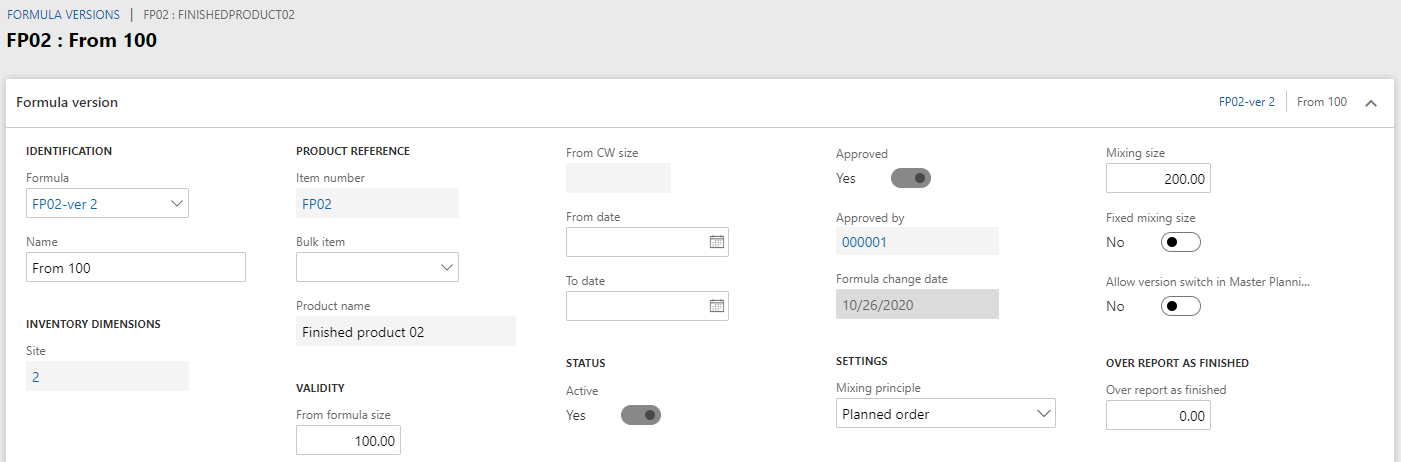The width and height of the screenshot is (1401, 462).
Task: Toggle the Approved switch
Action: (x=911, y=178)
